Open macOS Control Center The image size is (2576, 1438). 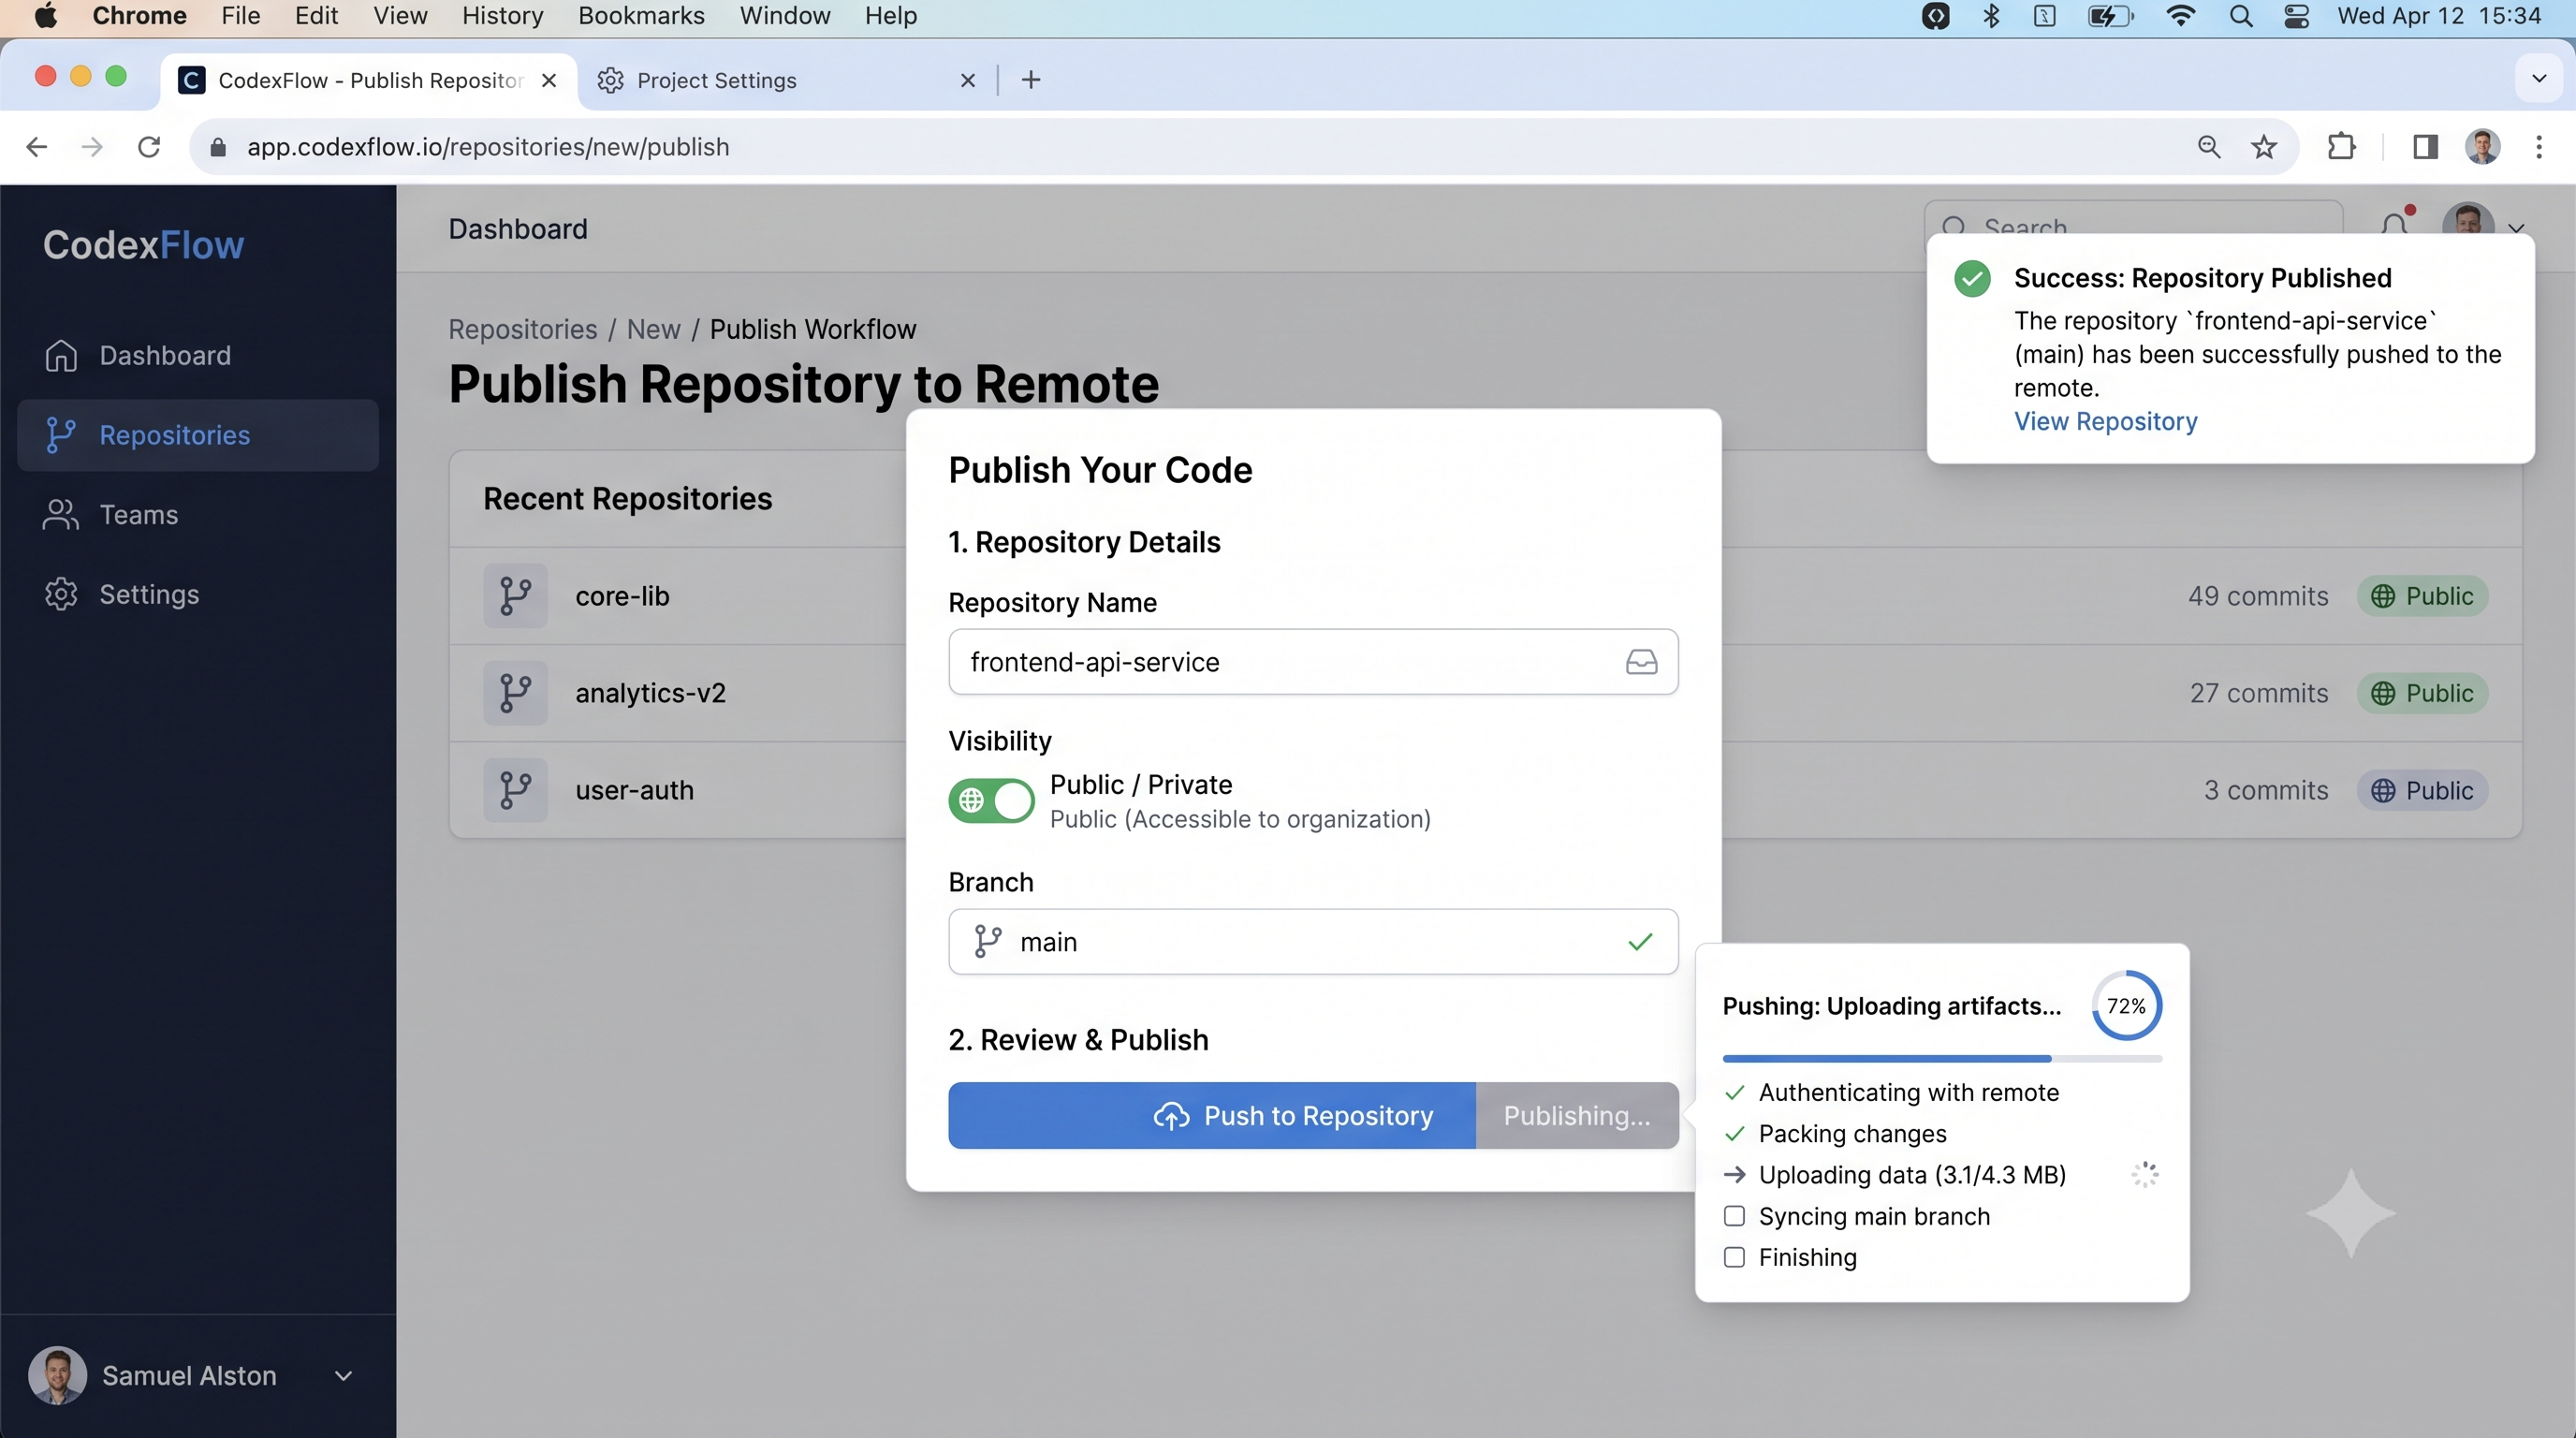(2297, 16)
